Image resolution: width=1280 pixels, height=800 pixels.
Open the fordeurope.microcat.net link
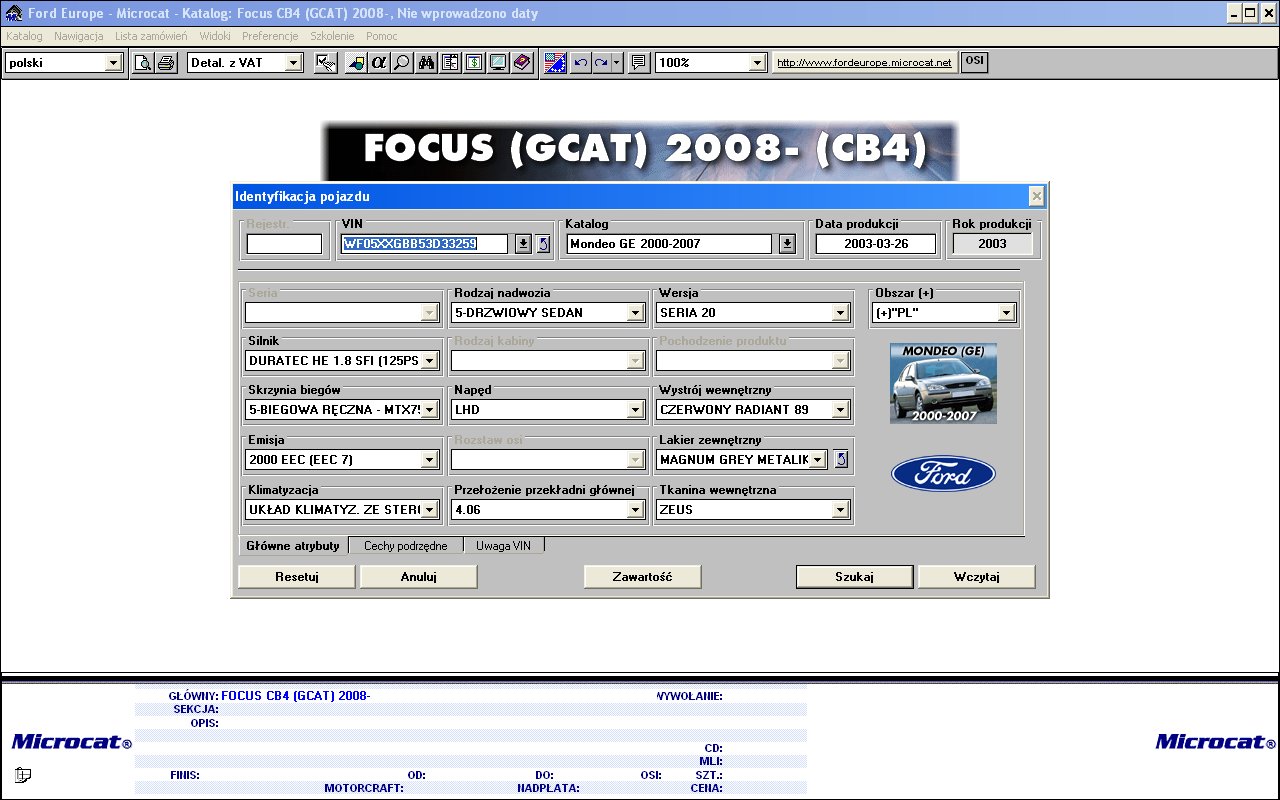tap(865, 63)
